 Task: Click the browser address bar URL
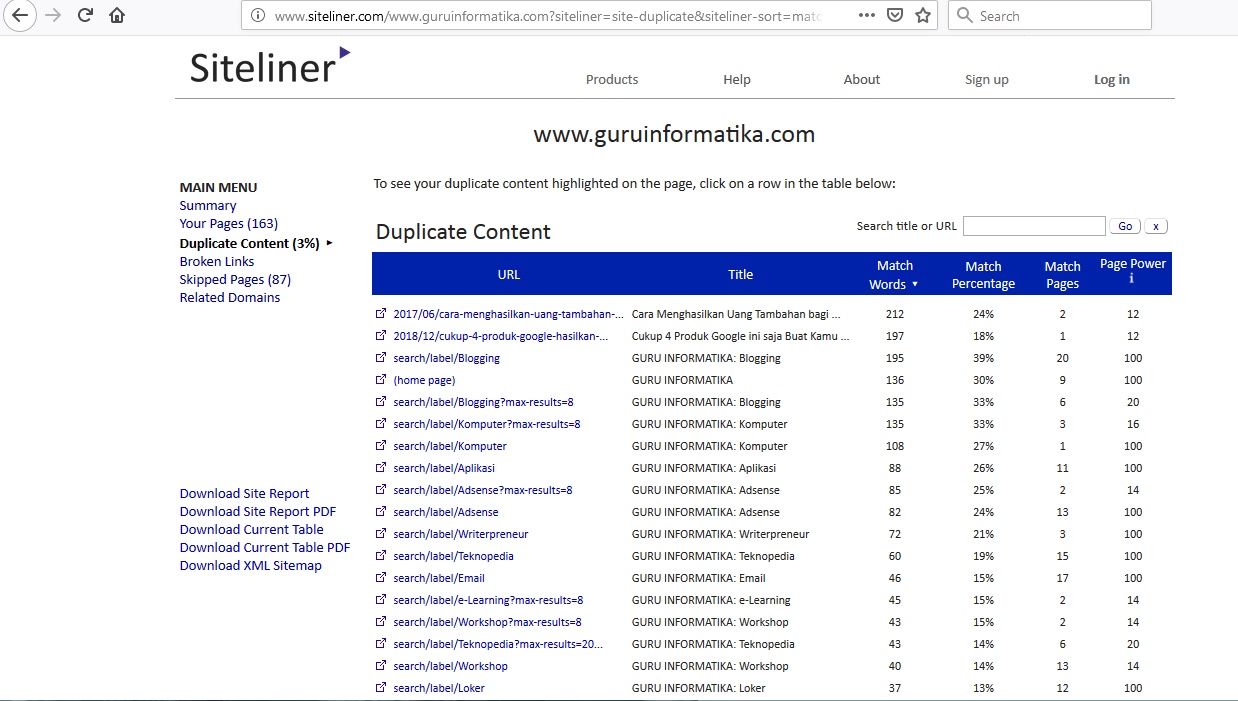(546, 16)
